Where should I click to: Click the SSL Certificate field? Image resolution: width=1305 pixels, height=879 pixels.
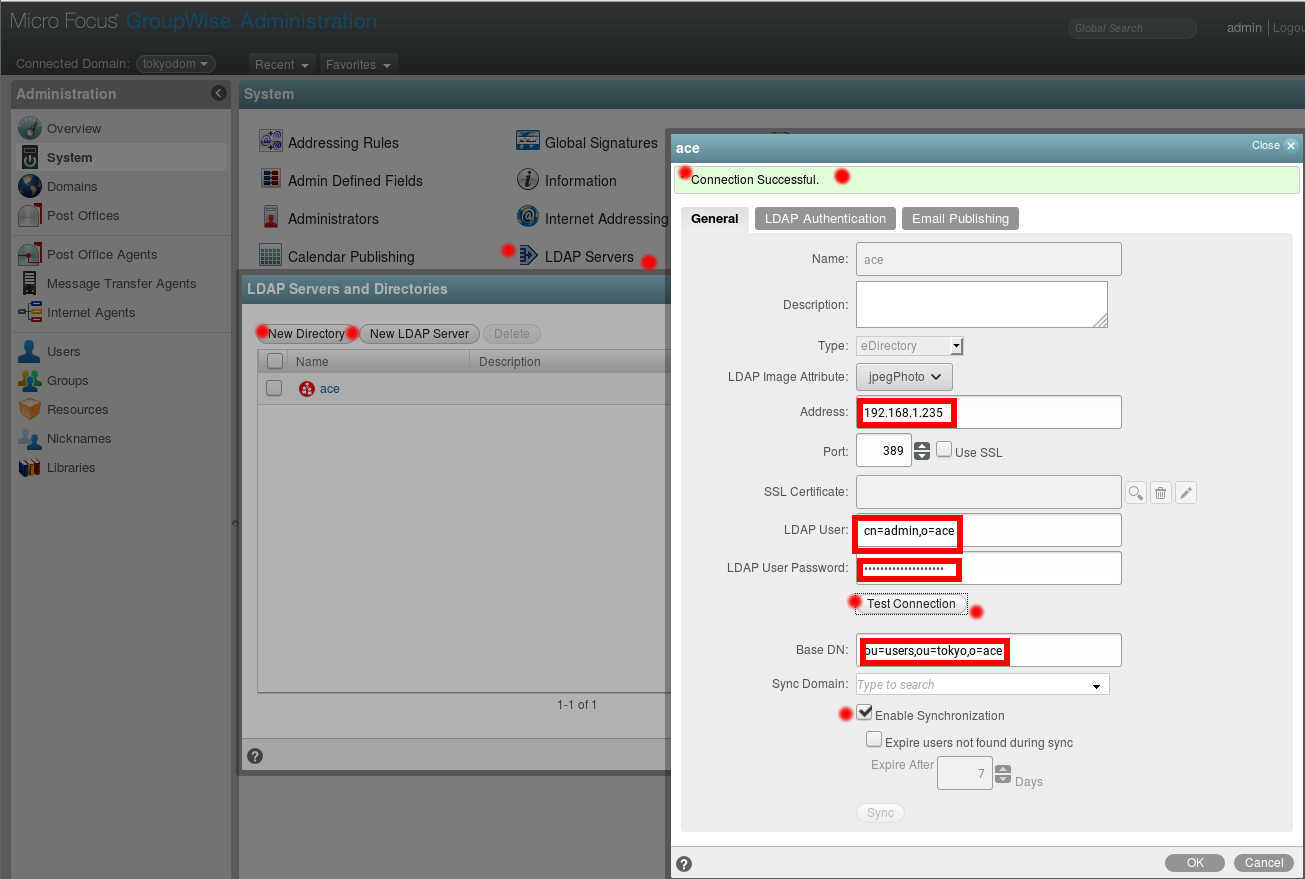point(989,492)
